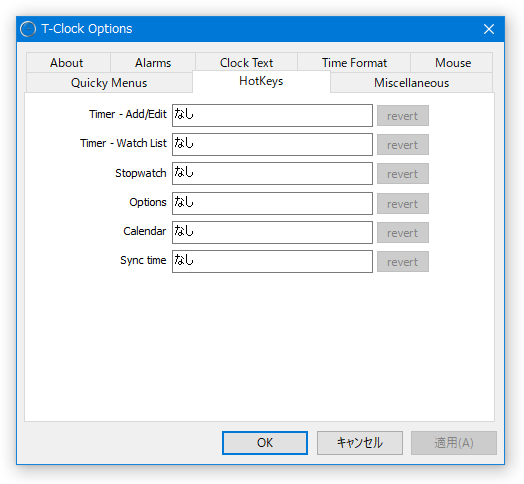Click the キャンセル cancel button
The height and width of the screenshot is (484, 524).
pos(360,443)
